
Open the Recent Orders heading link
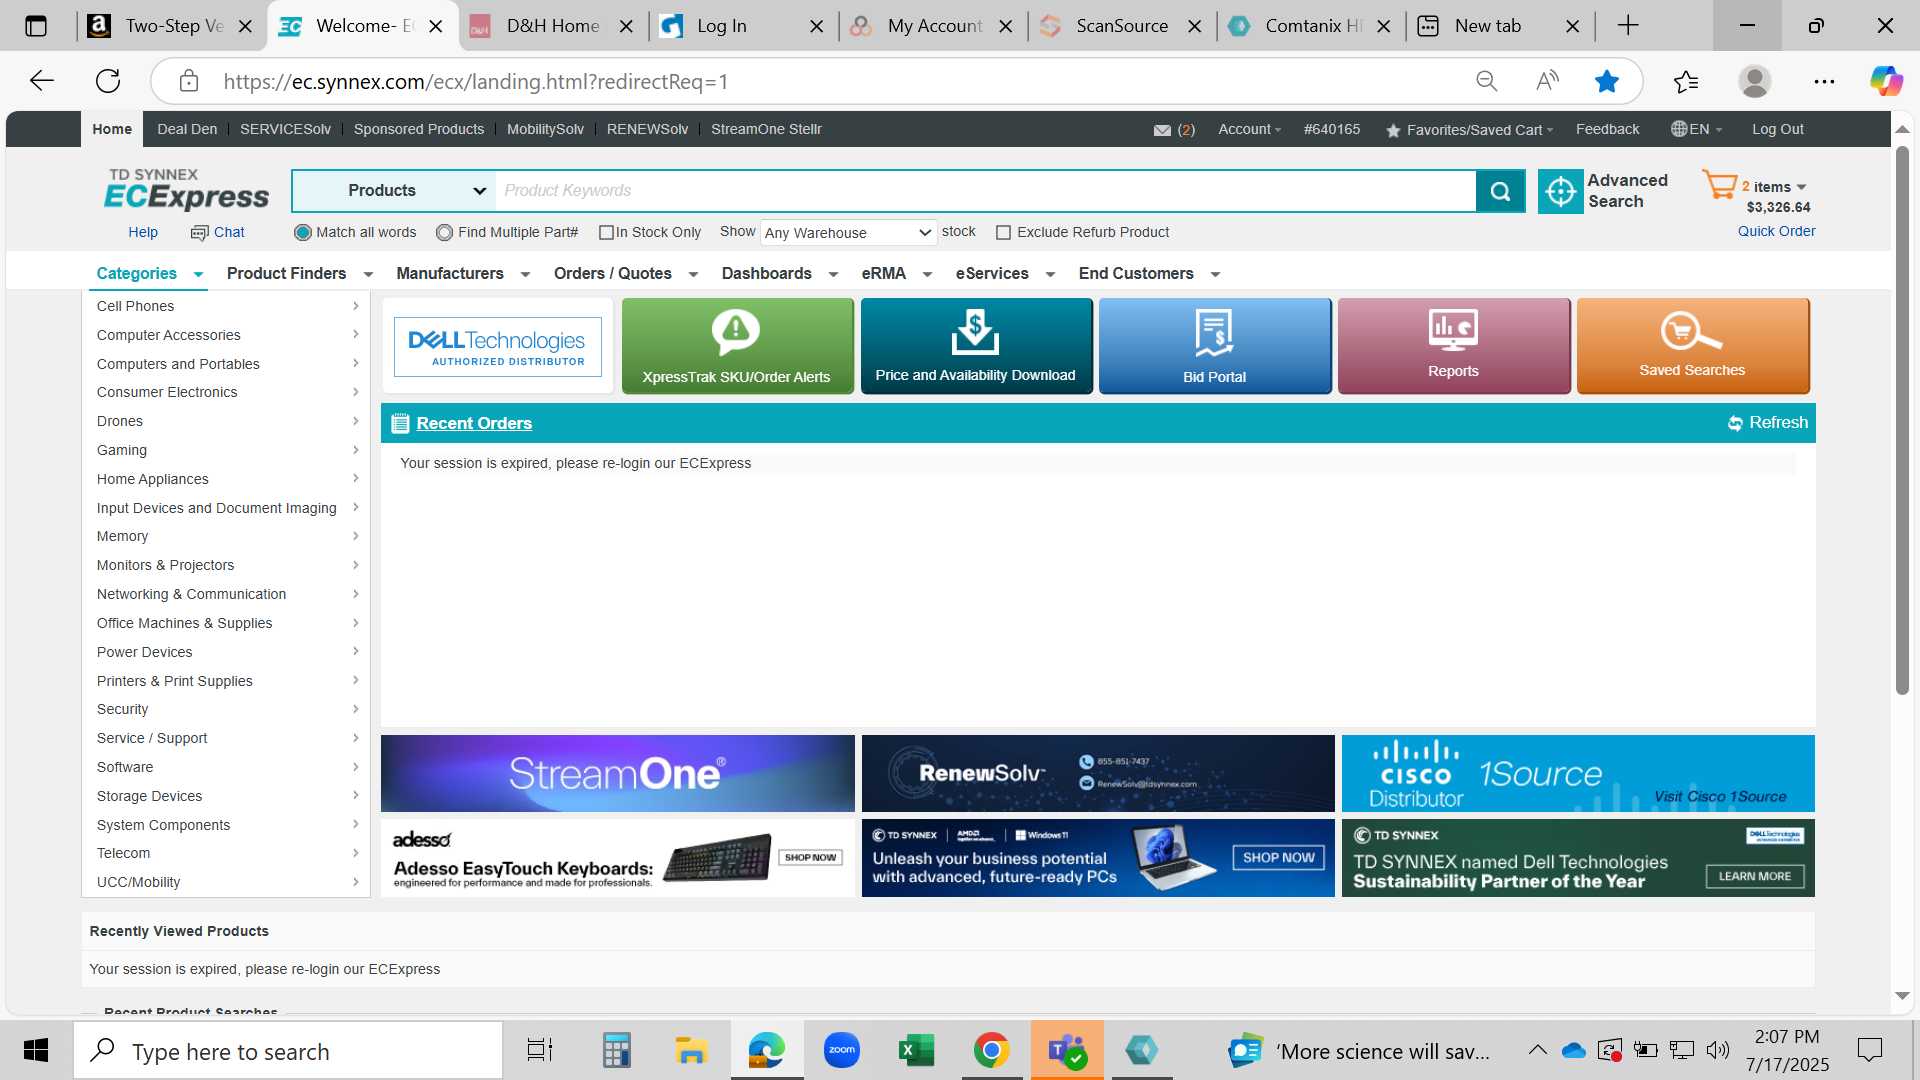click(x=474, y=423)
